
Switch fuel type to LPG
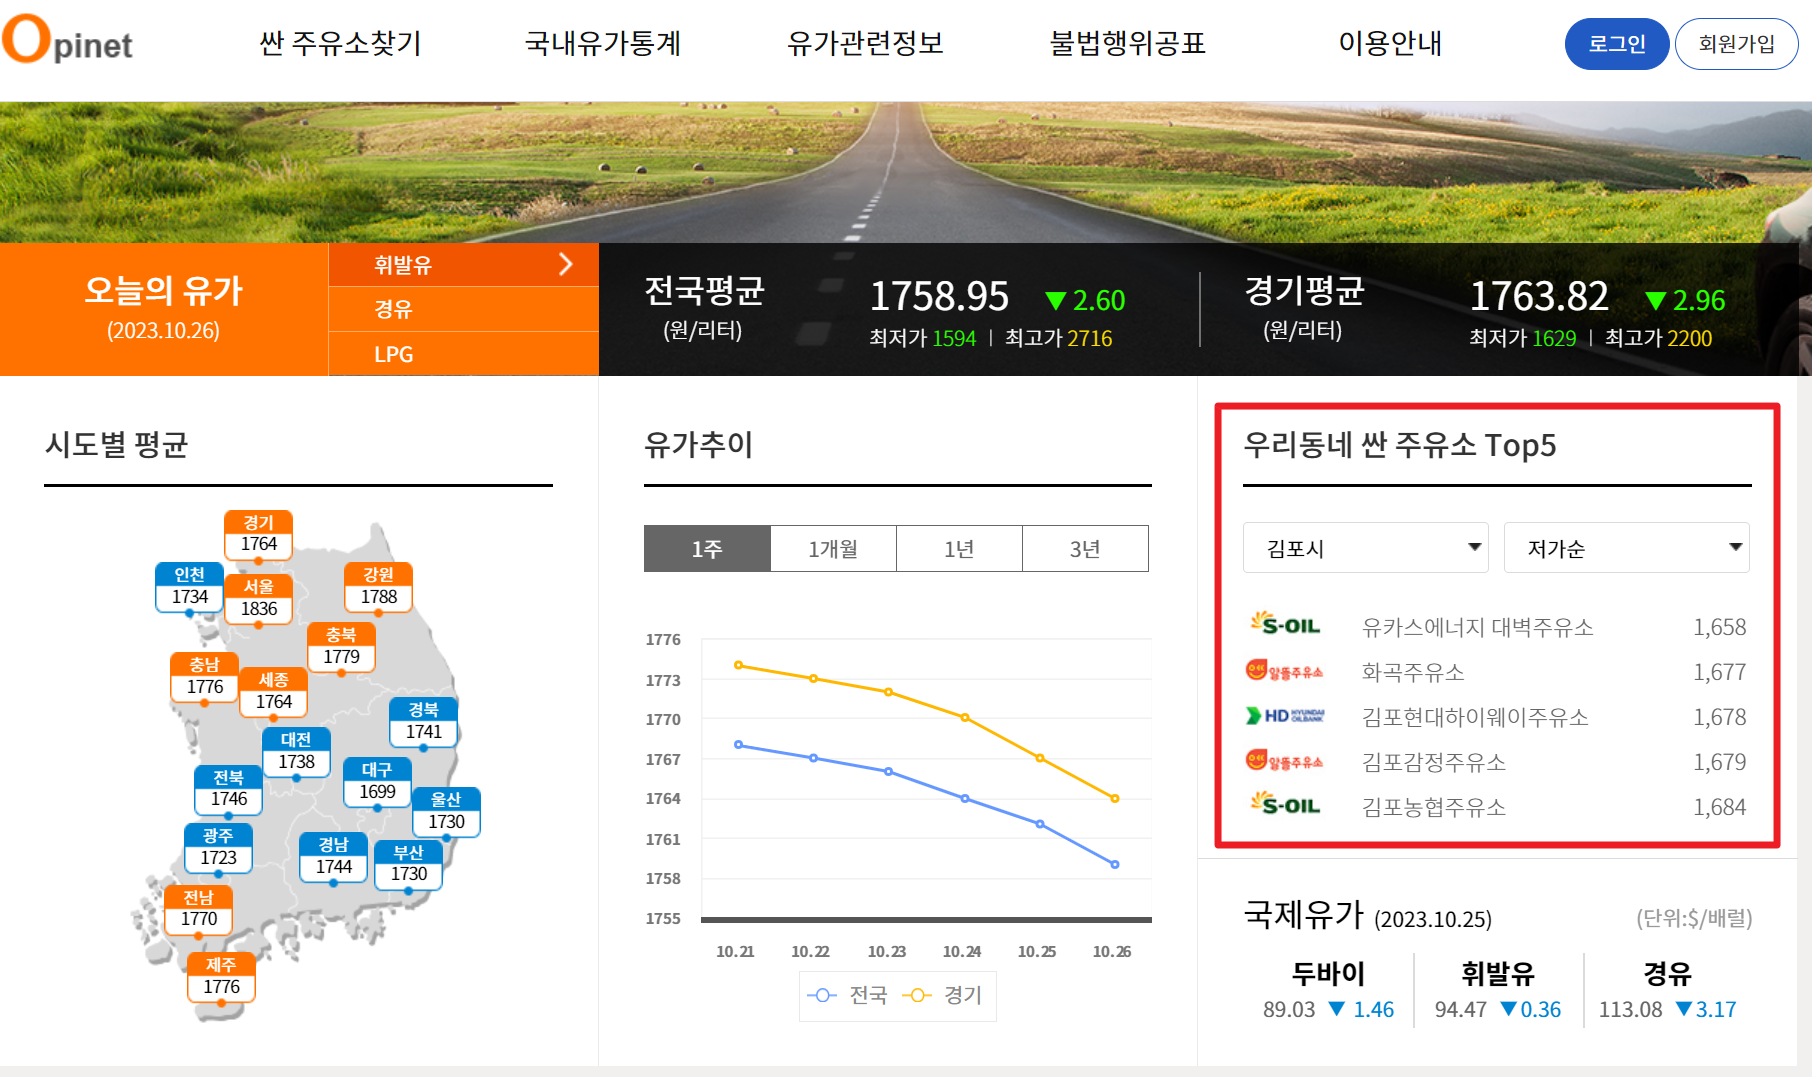(394, 354)
